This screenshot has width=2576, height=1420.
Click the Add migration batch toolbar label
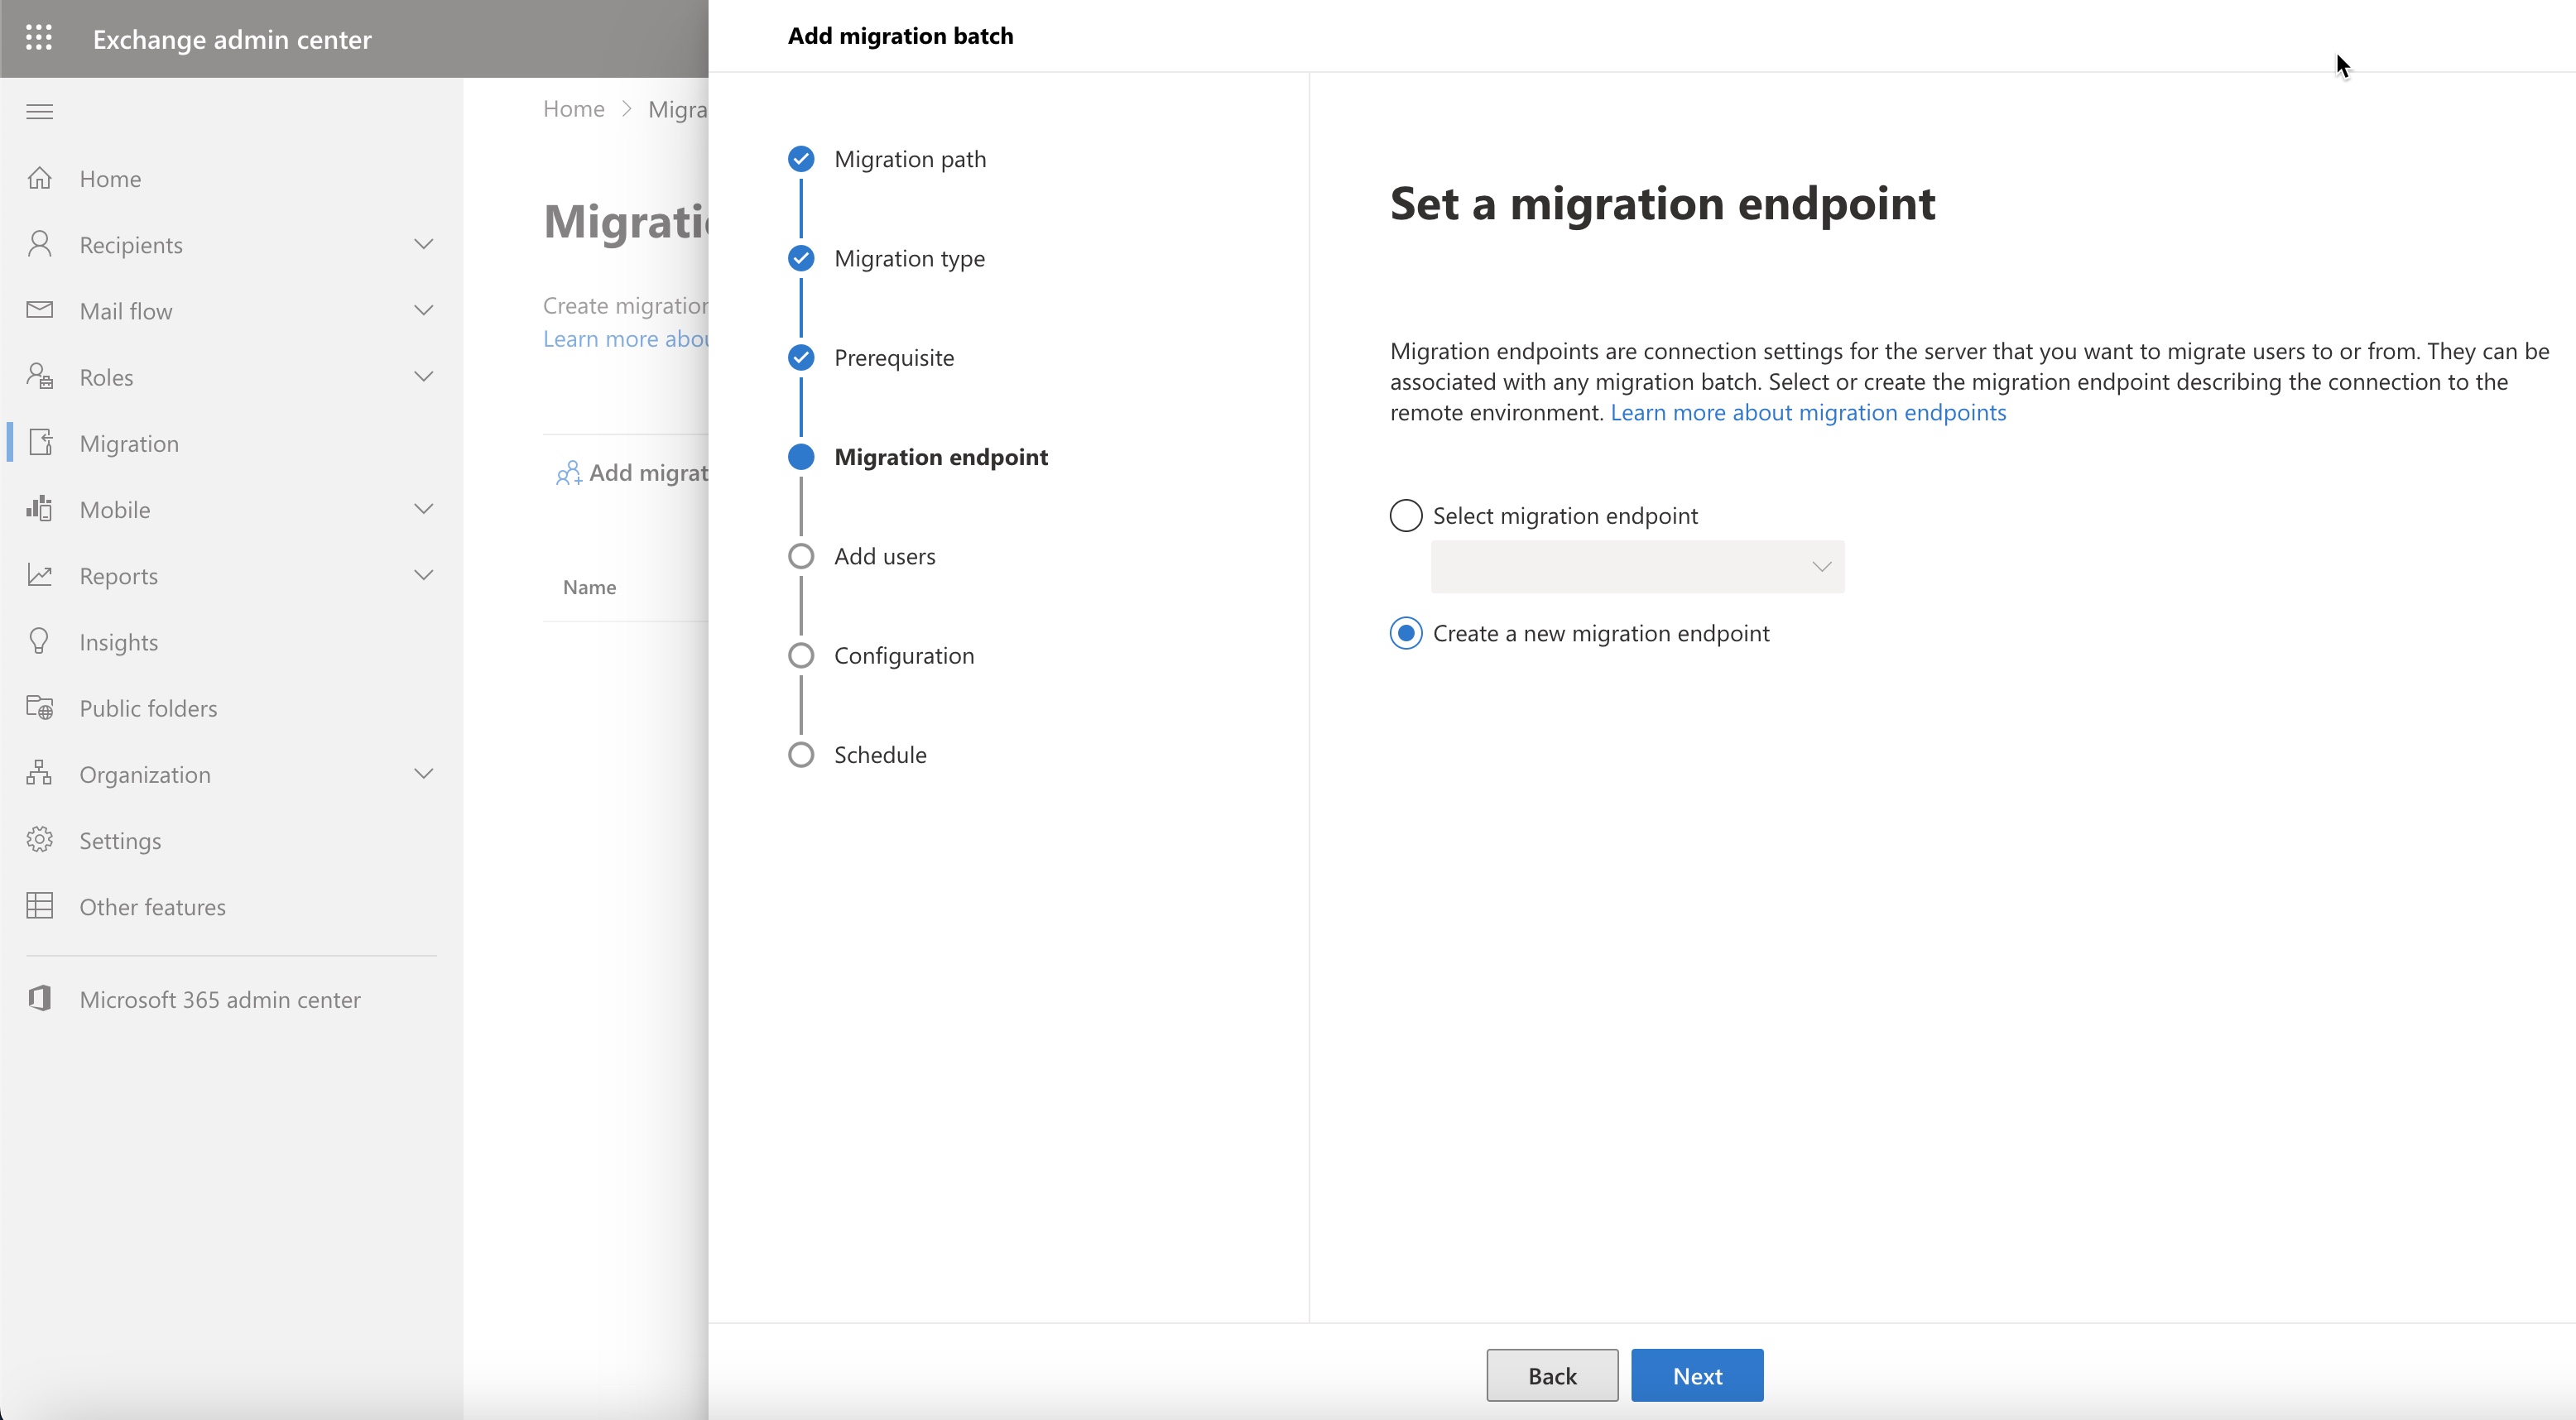(x=649, y=473)
